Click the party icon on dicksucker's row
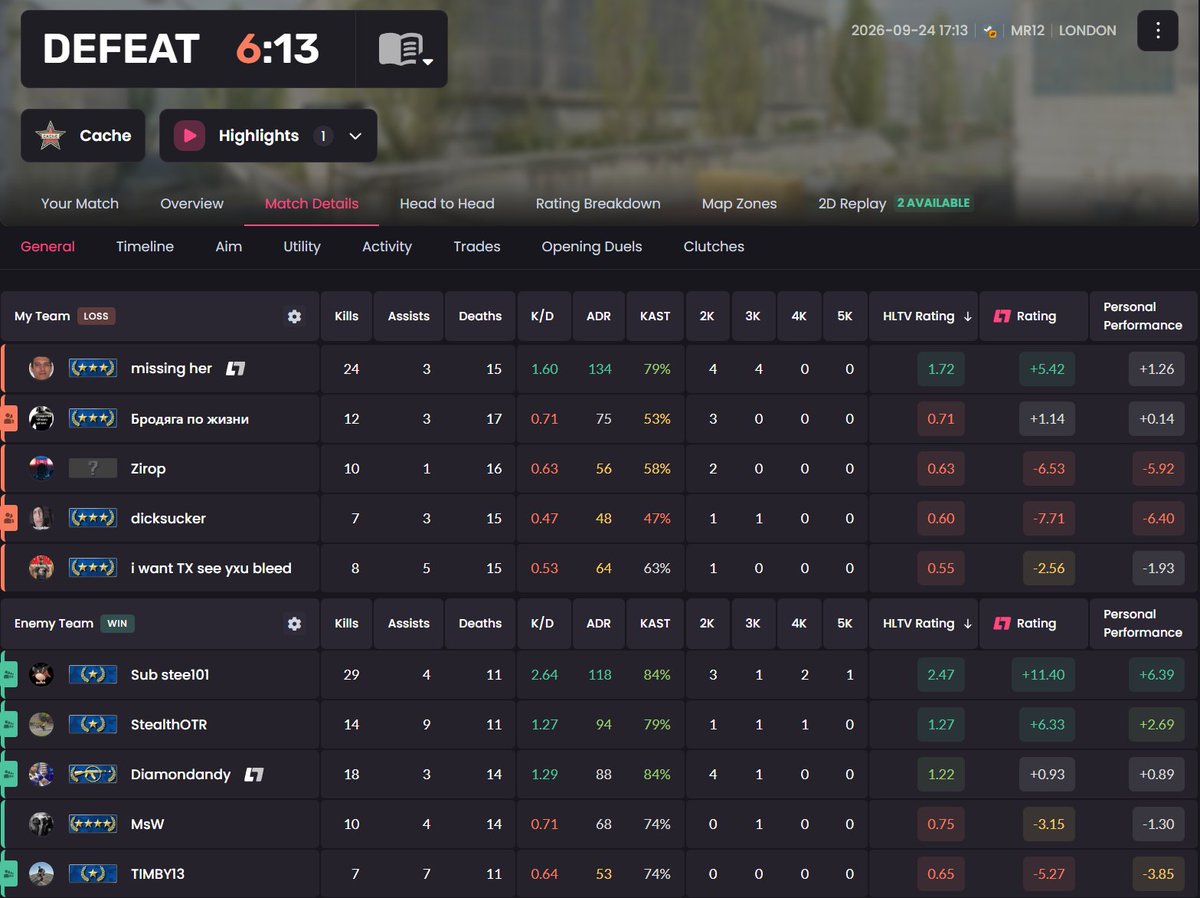 click(x=10, y=518)
